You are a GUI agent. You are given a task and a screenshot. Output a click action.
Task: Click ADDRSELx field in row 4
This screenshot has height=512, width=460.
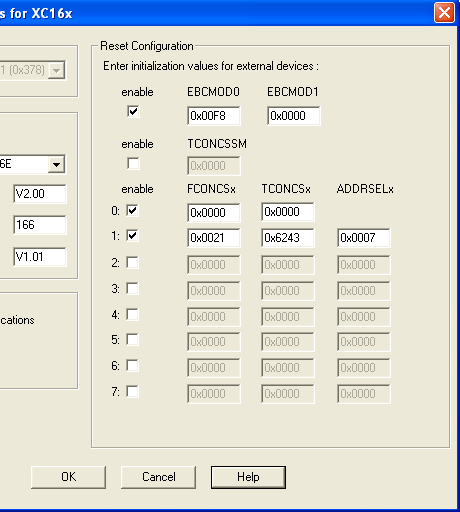[364, 317]
